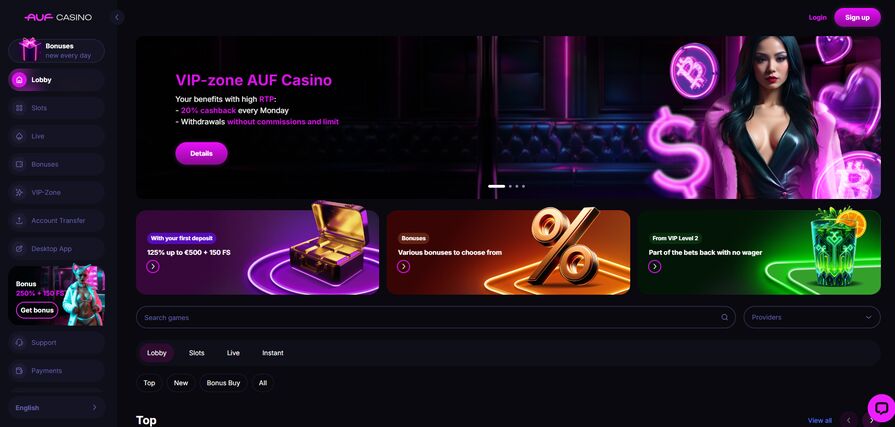Open the Various bonuses arrow icon

(x=404, y=266)
